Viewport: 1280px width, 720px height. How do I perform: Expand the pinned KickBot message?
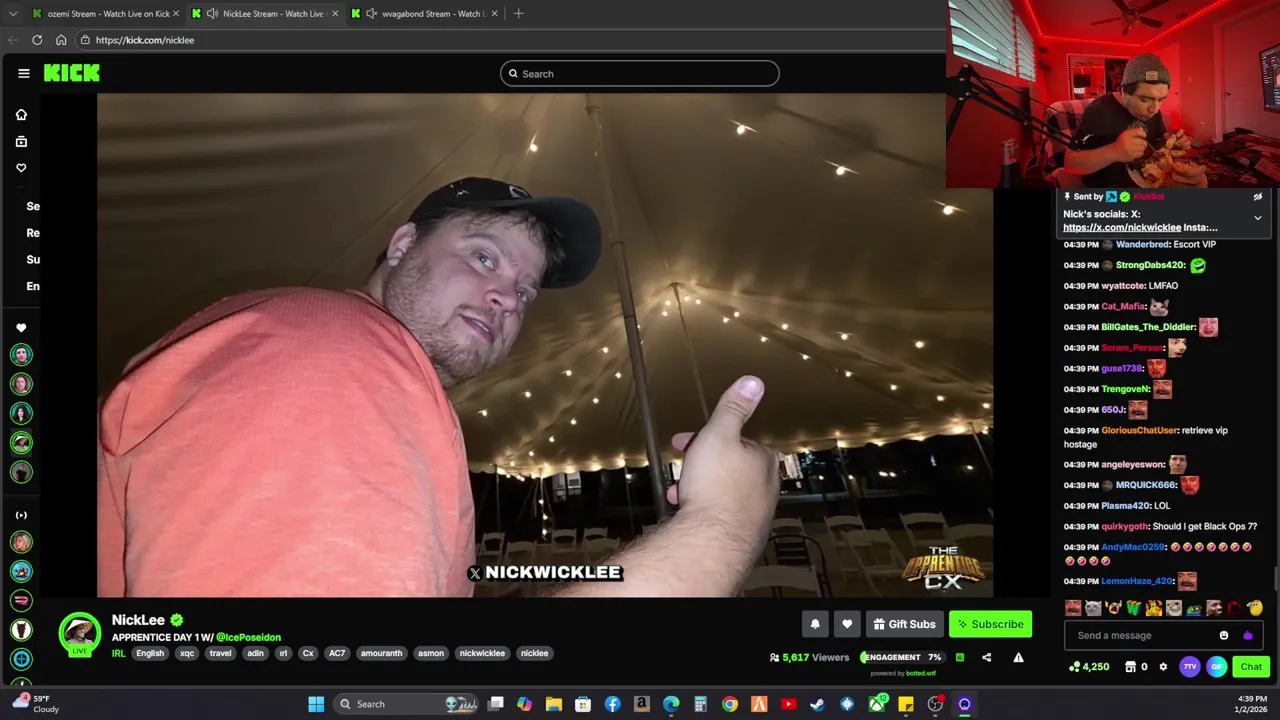click(x=1258, y=217)
